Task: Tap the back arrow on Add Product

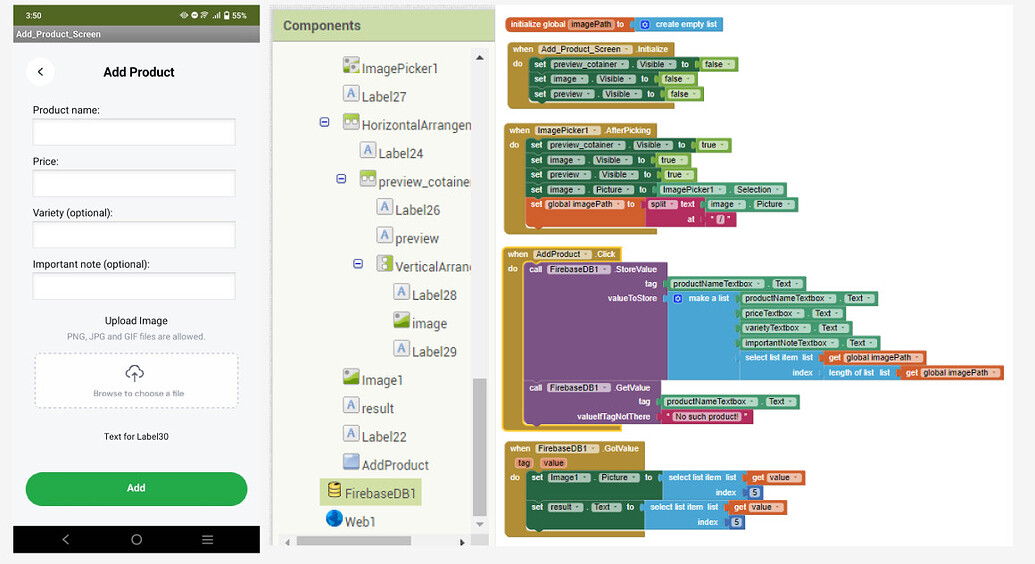Action: 40,72
